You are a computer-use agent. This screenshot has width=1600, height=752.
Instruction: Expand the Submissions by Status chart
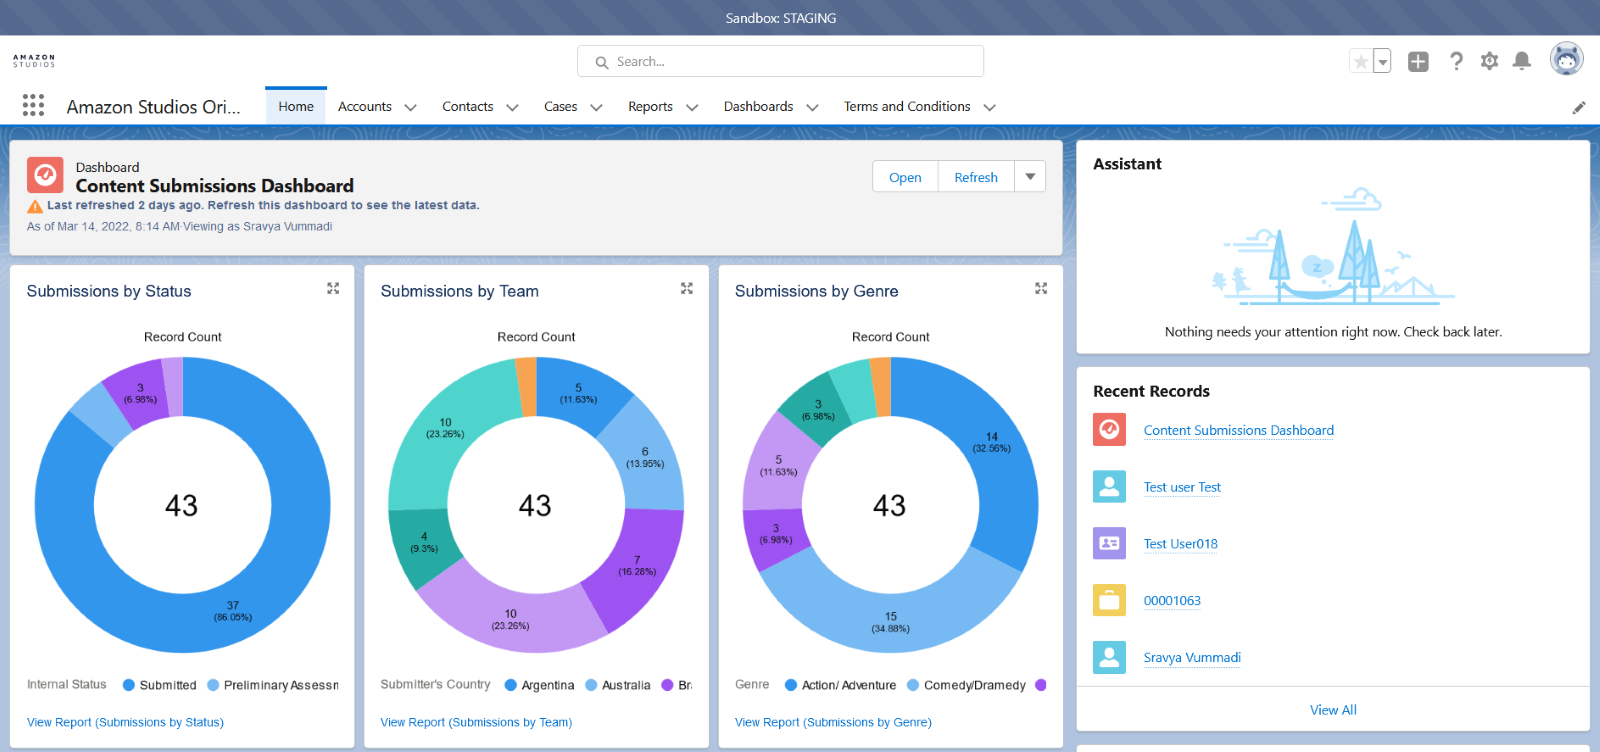333,288
